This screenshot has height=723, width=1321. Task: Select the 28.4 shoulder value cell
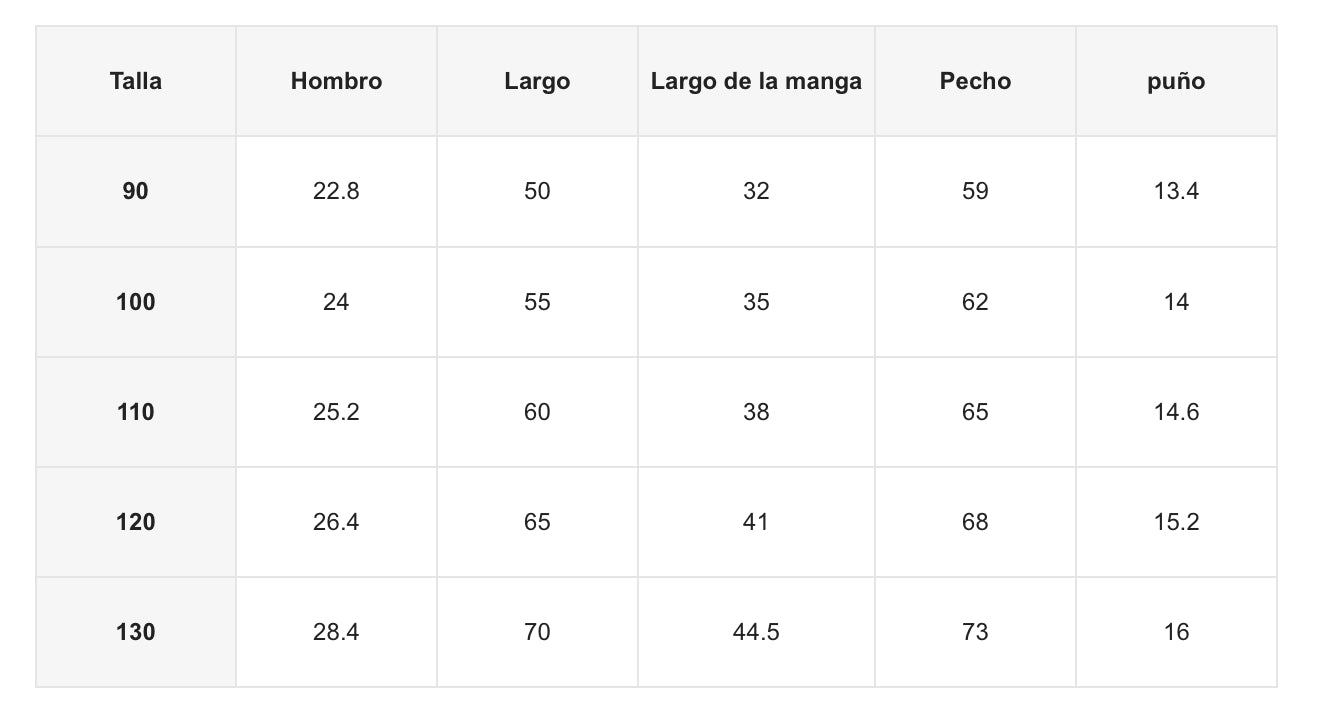coord(336,632)
